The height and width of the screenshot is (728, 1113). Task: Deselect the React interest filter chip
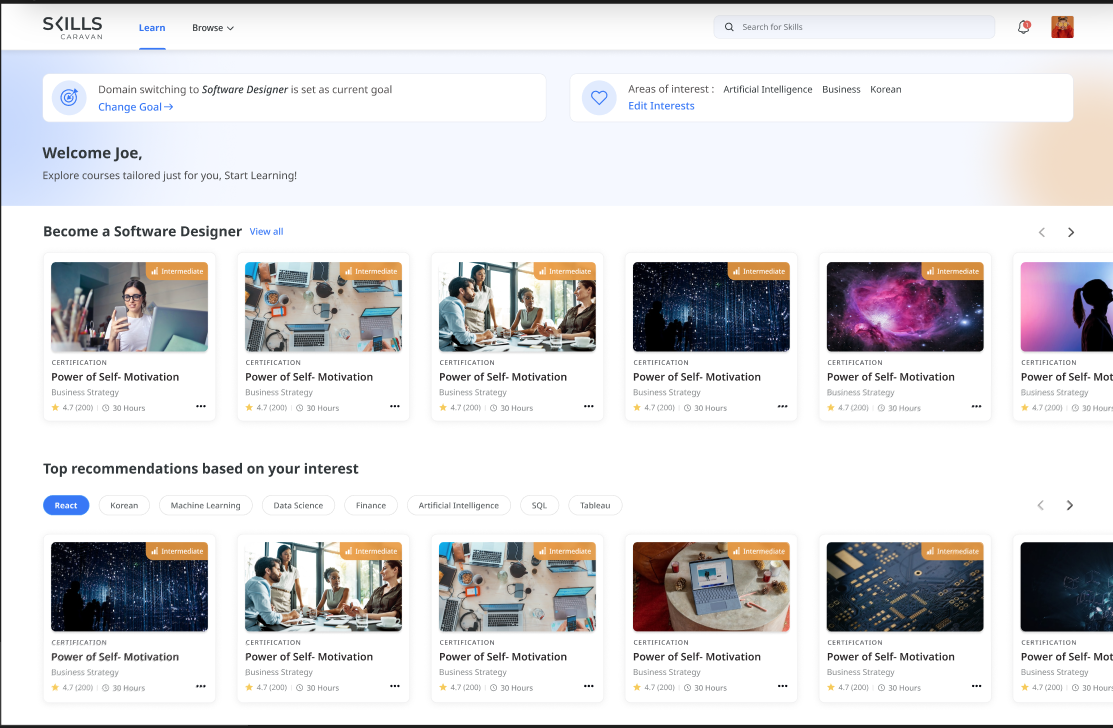66,505
